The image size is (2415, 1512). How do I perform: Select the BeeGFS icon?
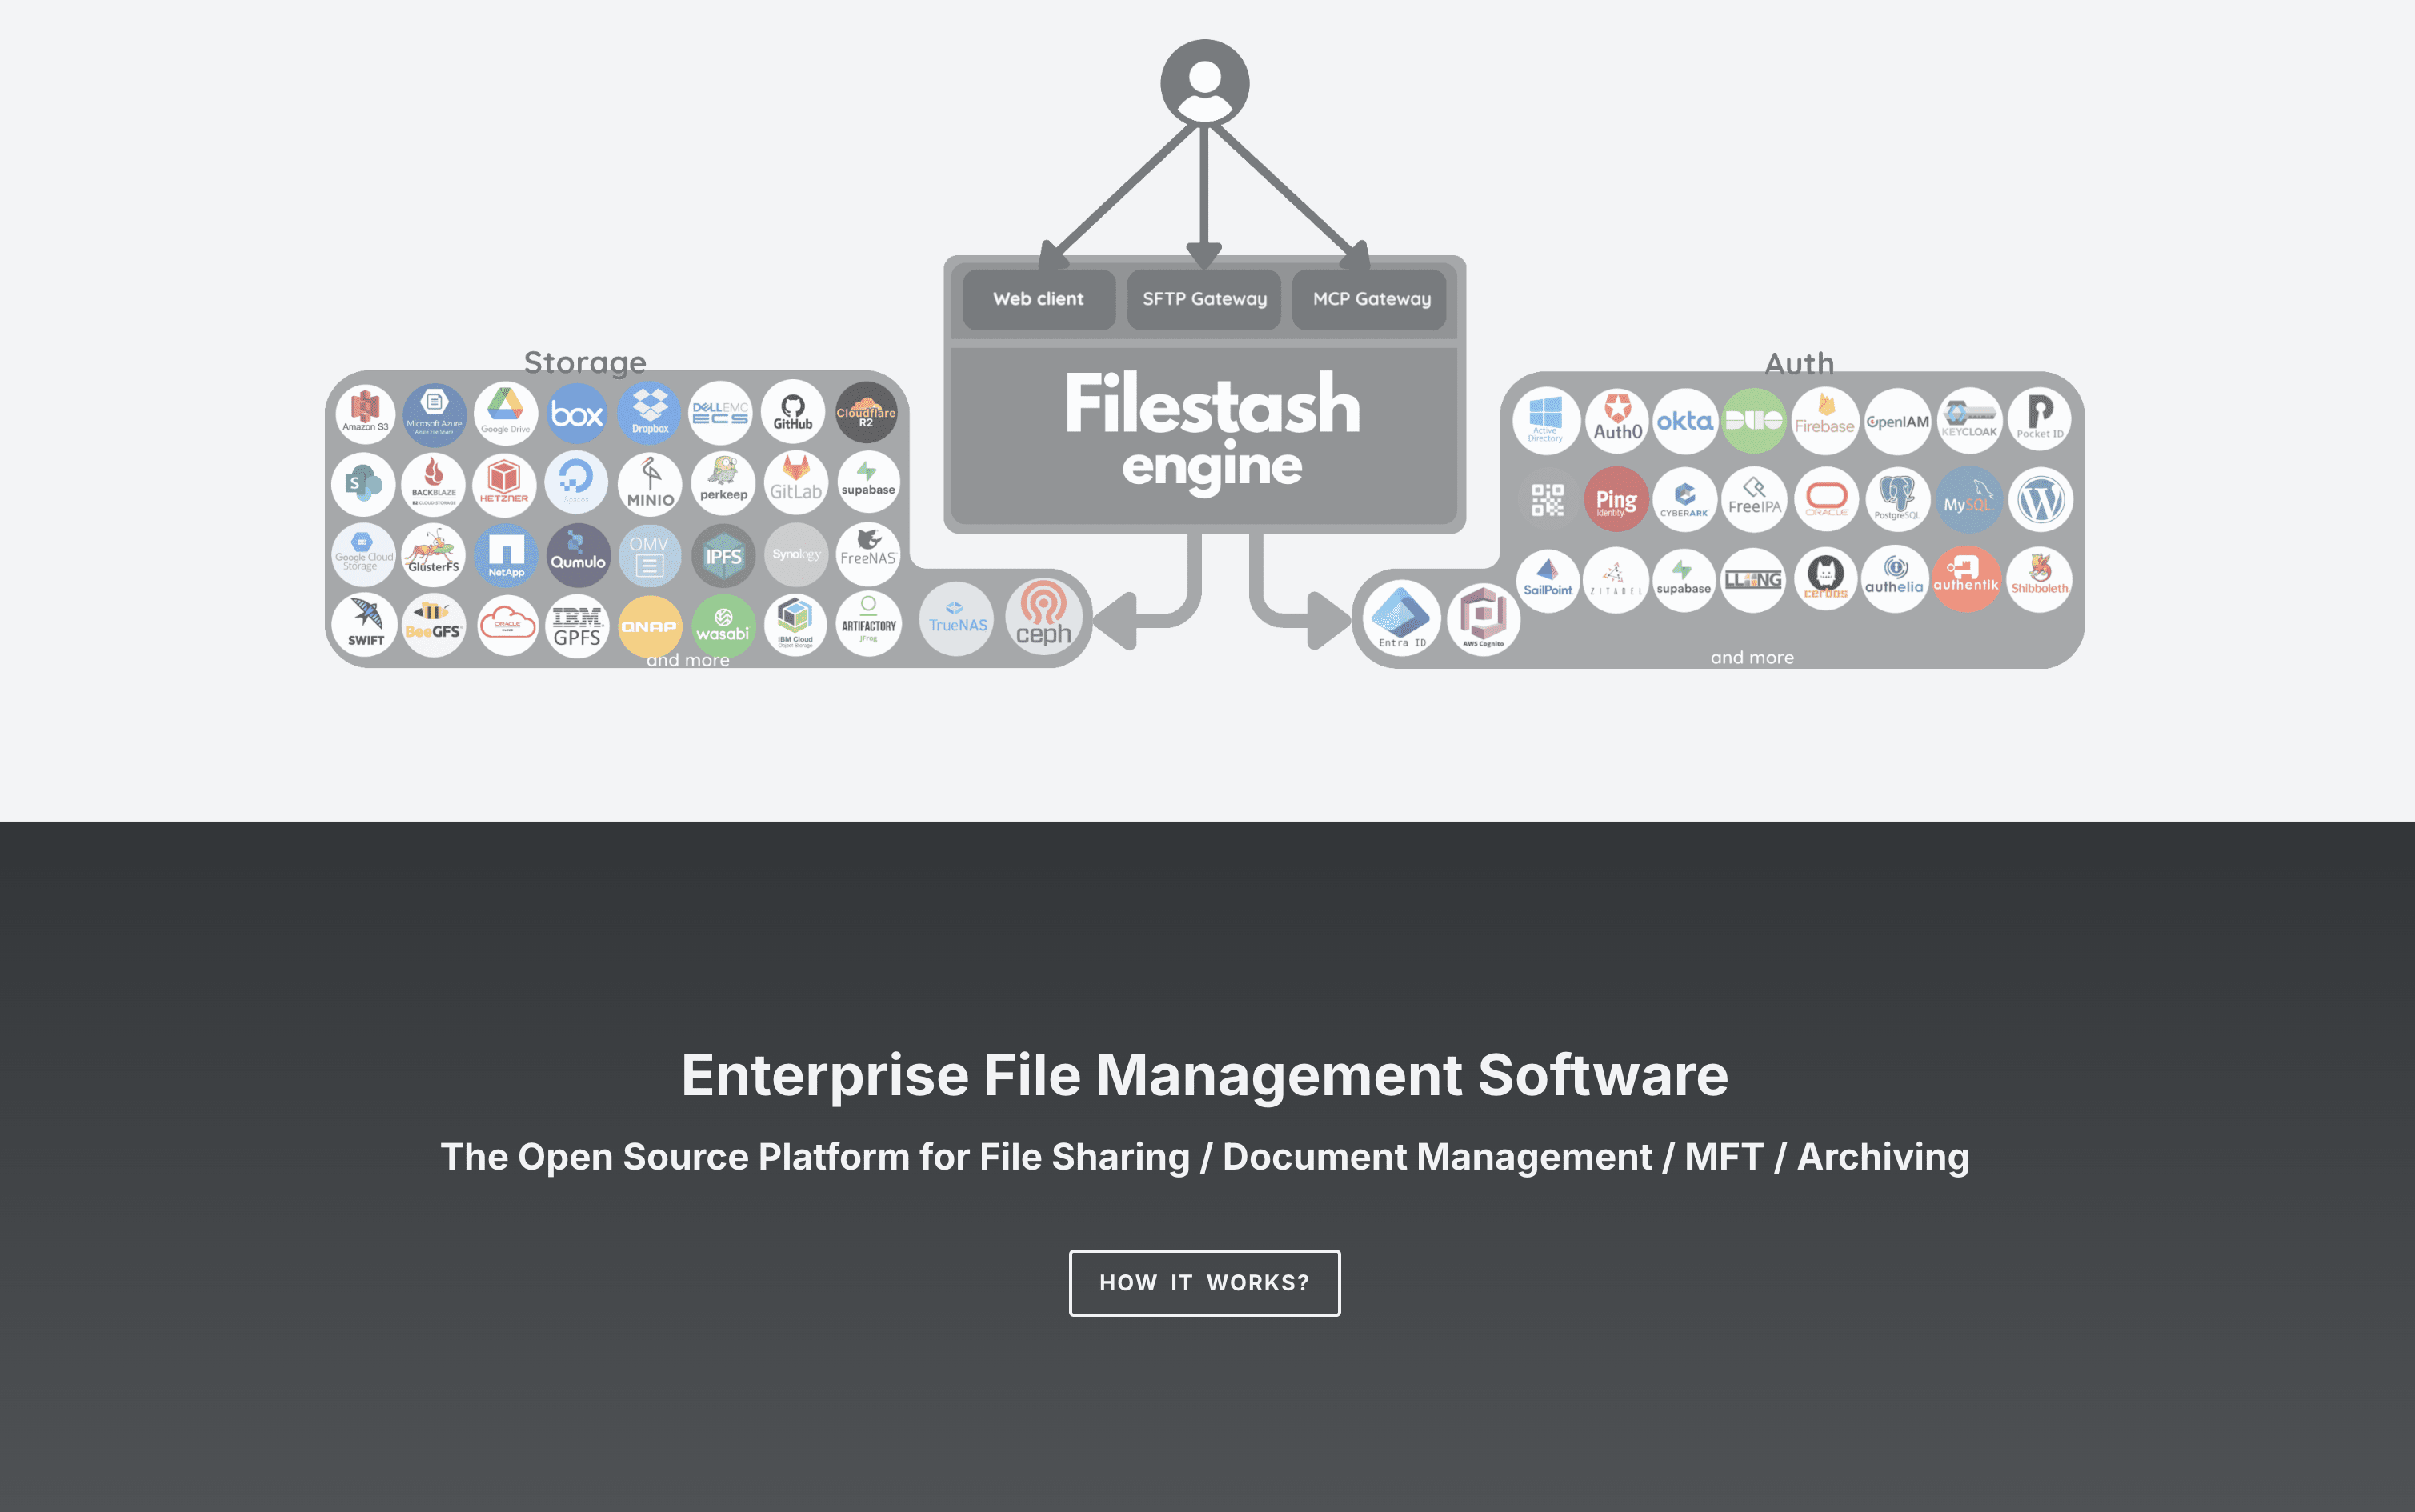point(434,626)
